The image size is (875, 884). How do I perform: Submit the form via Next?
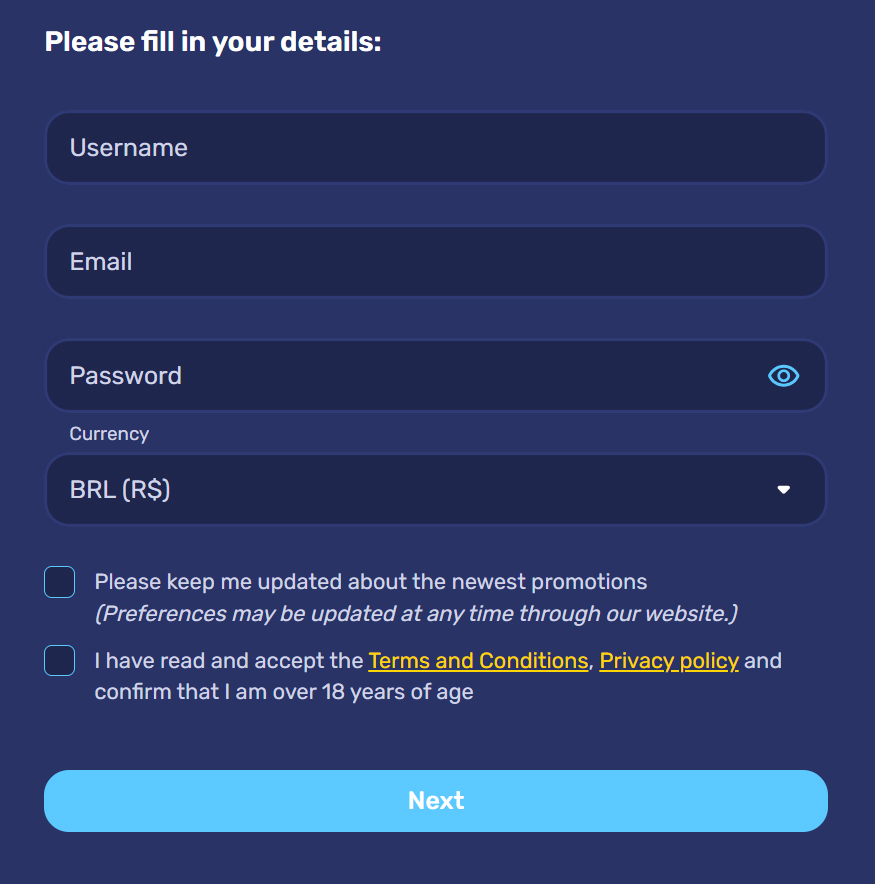[x=436, y=800]
